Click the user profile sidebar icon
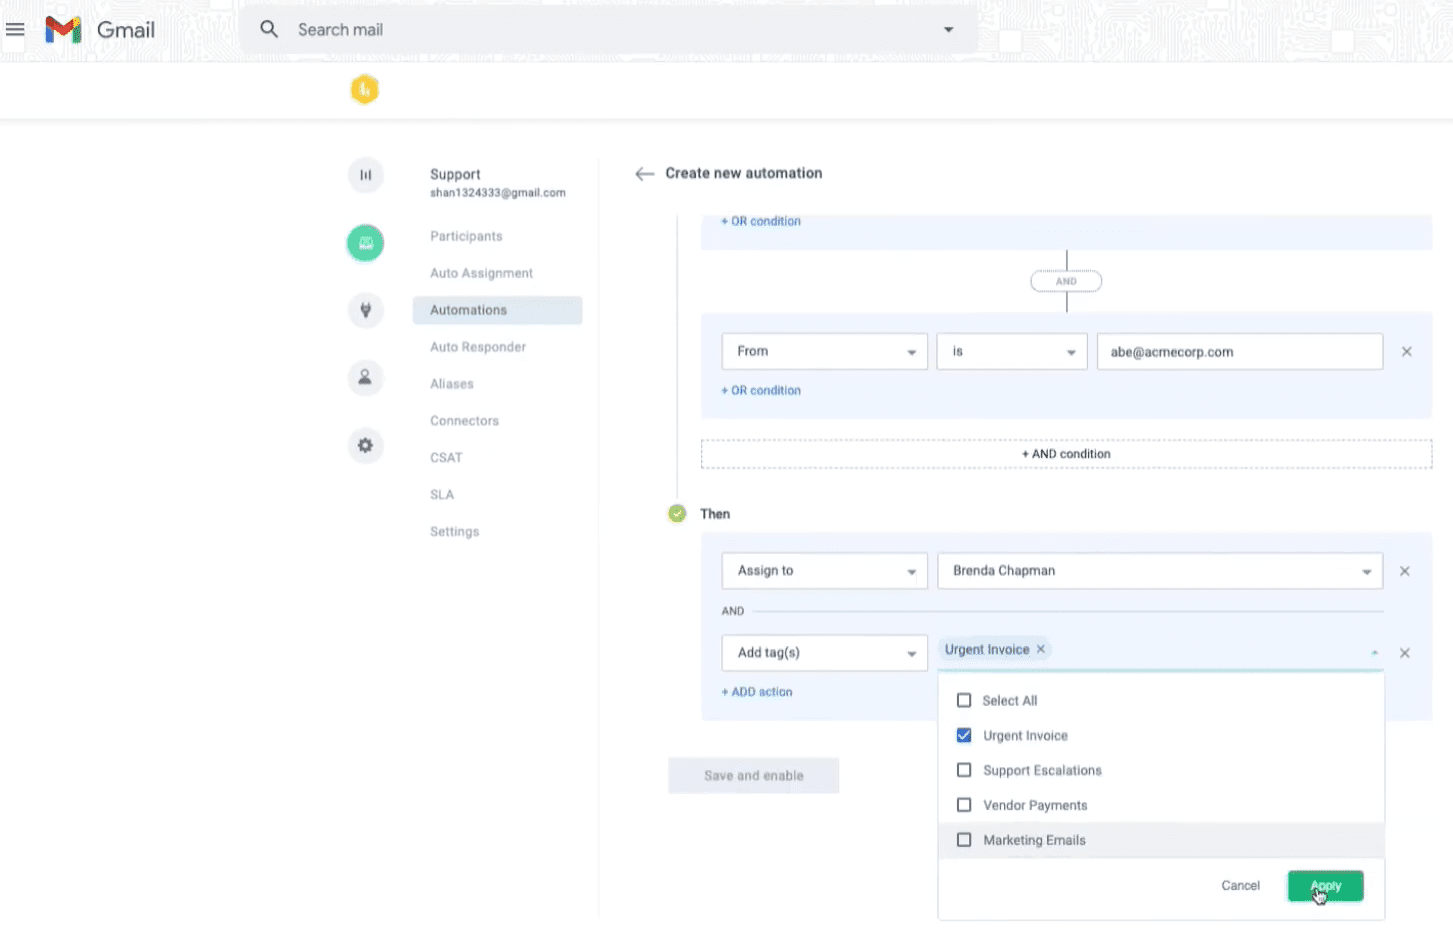1453x930 pixels. coord(365,378)
